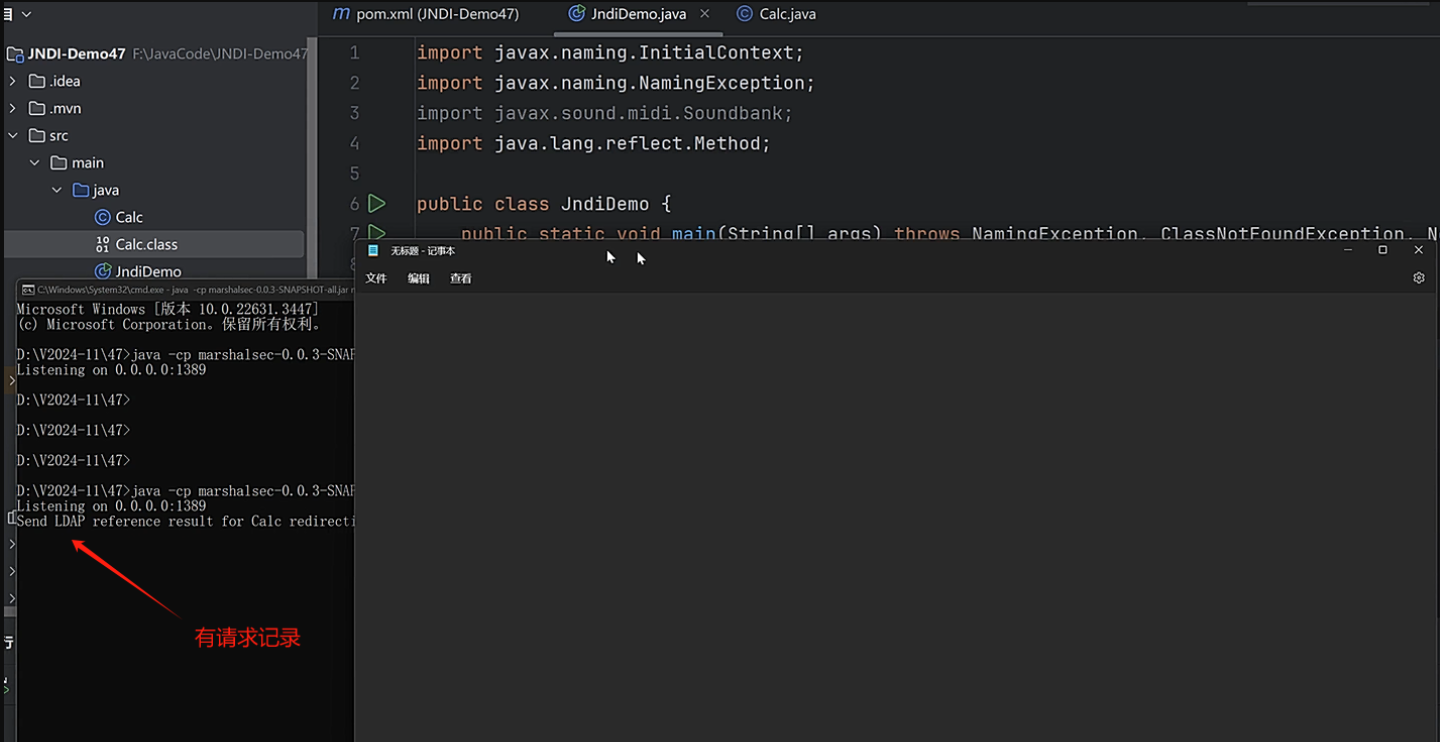Run the JndiDemo class from line 6 gutter
1440x742 pixels.
377,204
